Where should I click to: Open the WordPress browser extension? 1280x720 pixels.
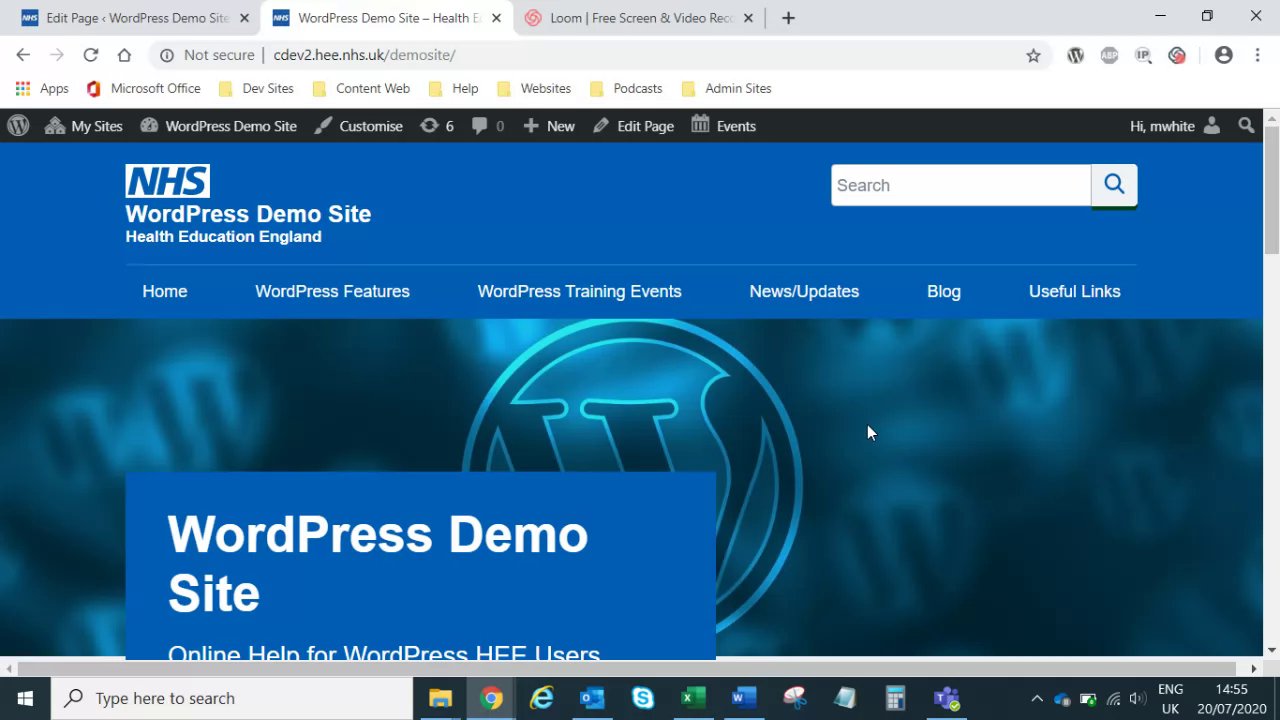point(1075,55)
